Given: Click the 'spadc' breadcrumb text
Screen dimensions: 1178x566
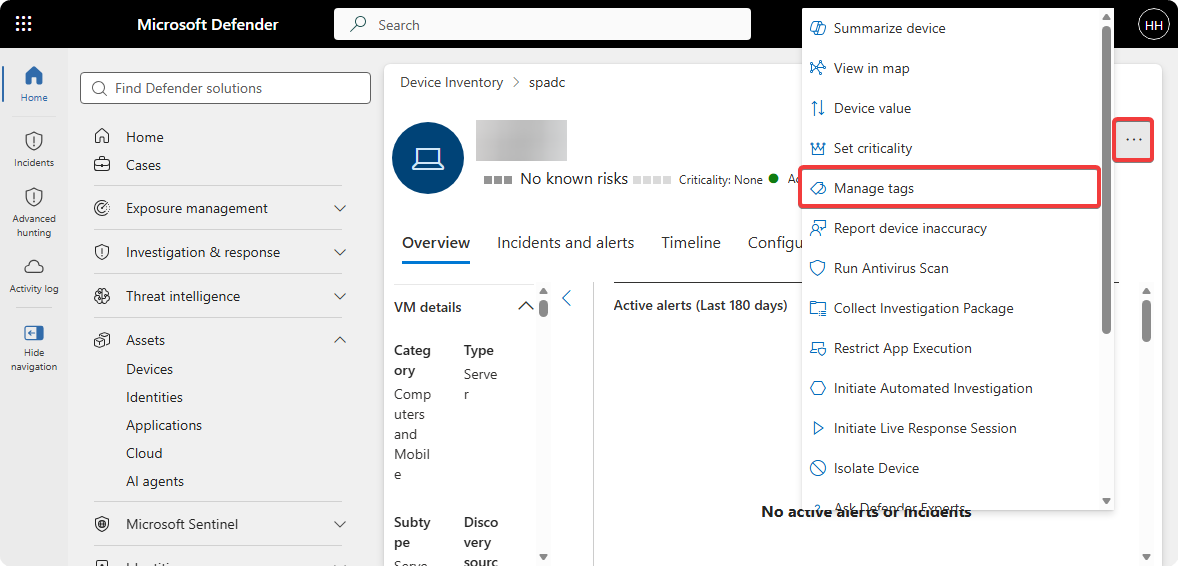Looking at the screenshot, I should (x=547, y=83).
